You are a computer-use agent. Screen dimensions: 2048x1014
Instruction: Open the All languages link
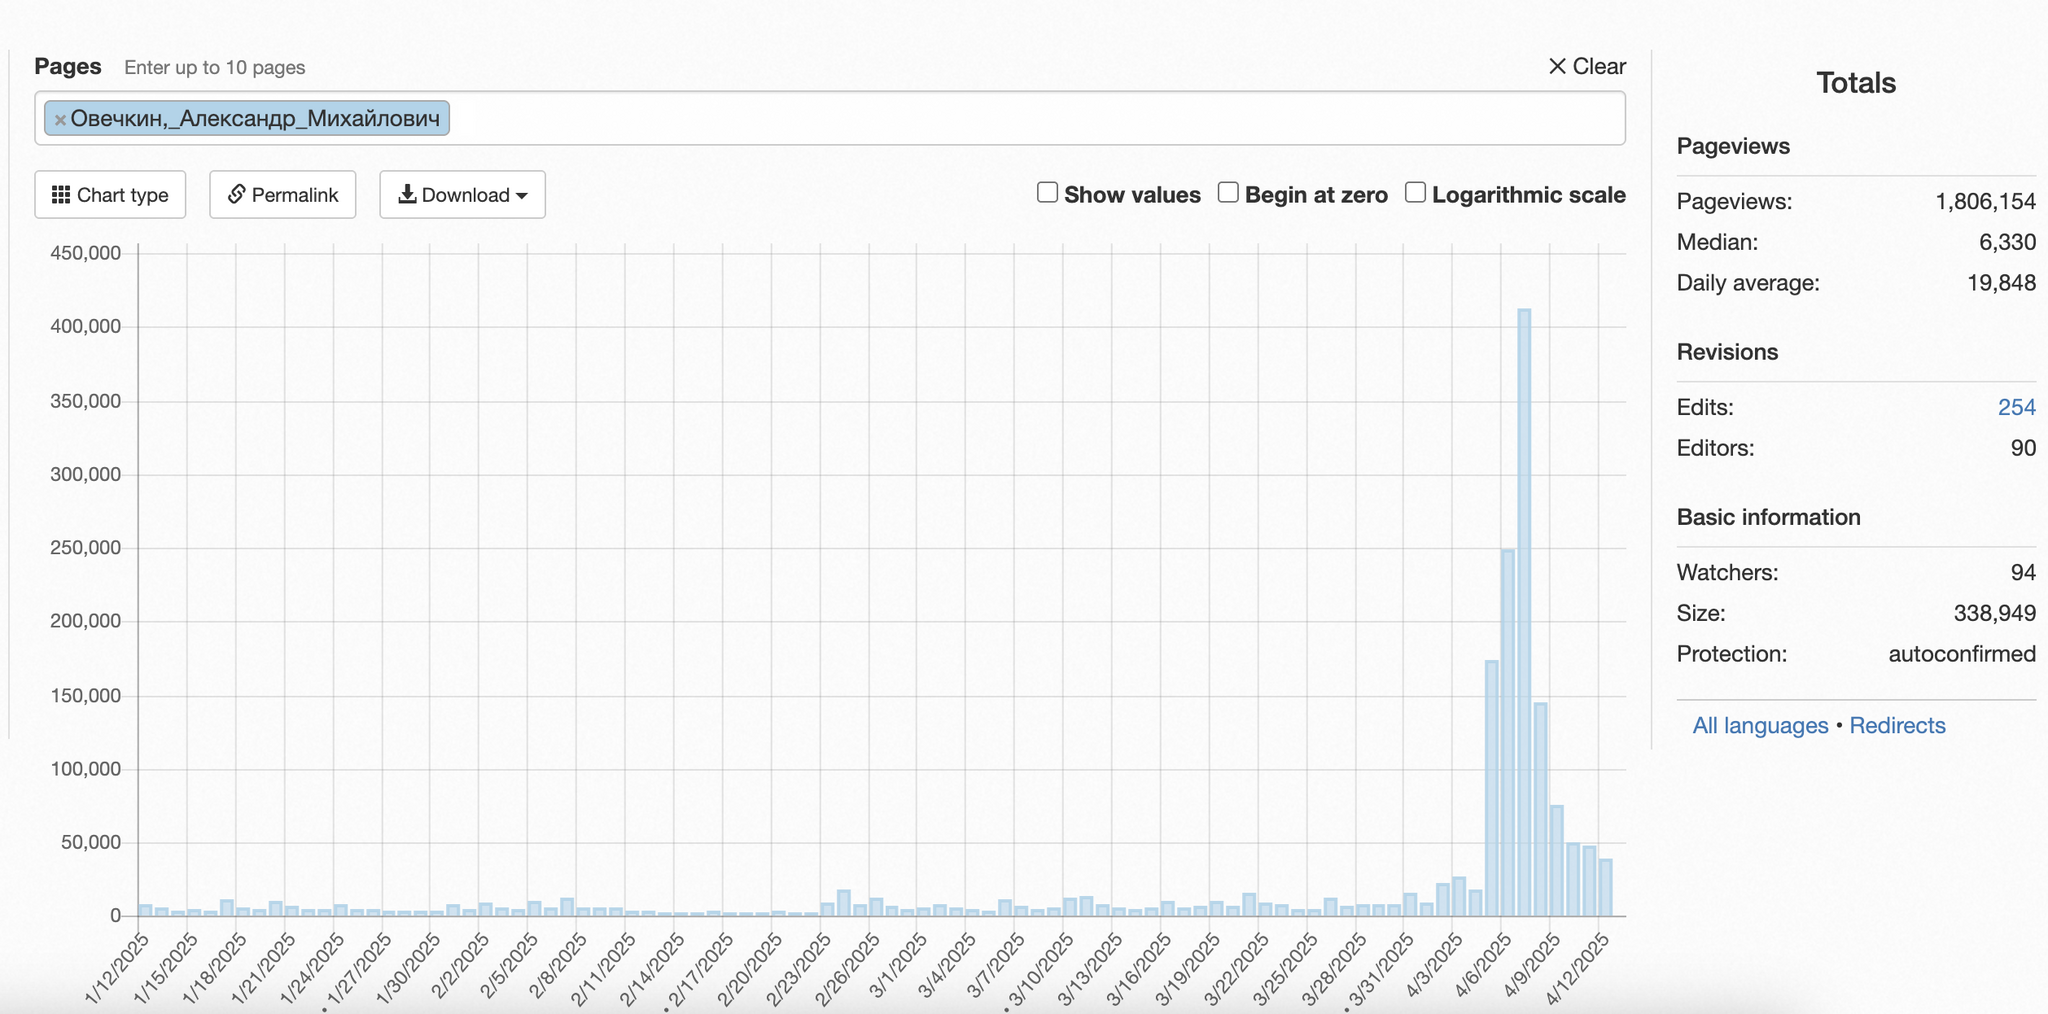tap(1760, 725)
